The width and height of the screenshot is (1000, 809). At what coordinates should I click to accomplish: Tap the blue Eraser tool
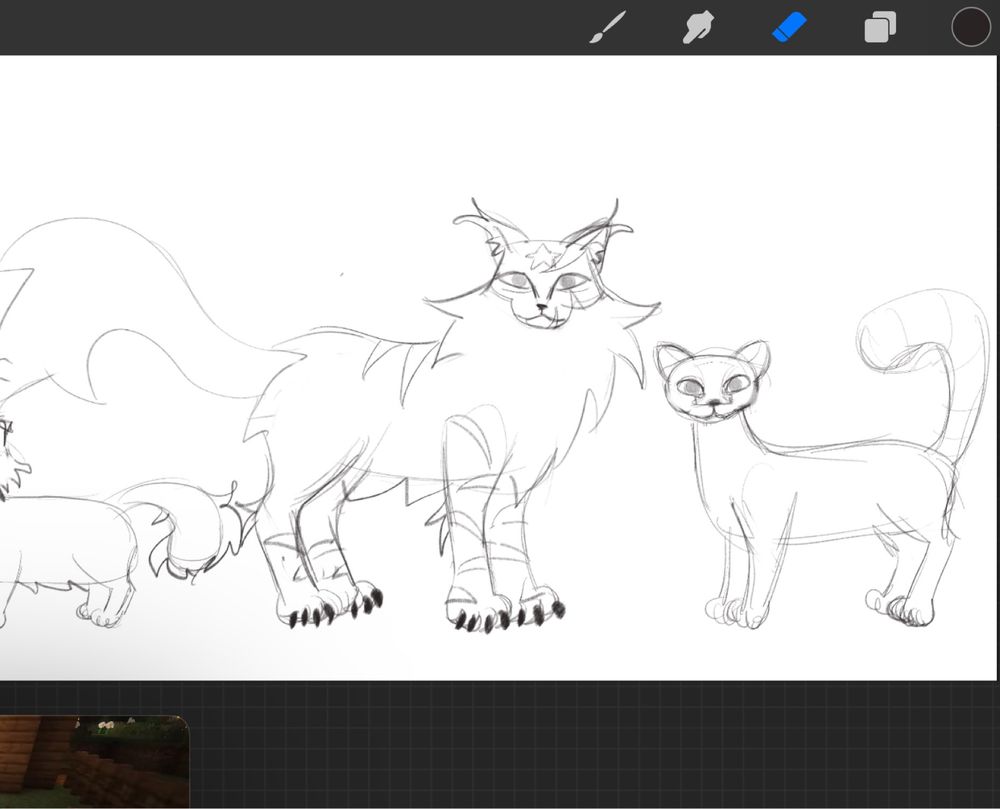tap(788, 27)
